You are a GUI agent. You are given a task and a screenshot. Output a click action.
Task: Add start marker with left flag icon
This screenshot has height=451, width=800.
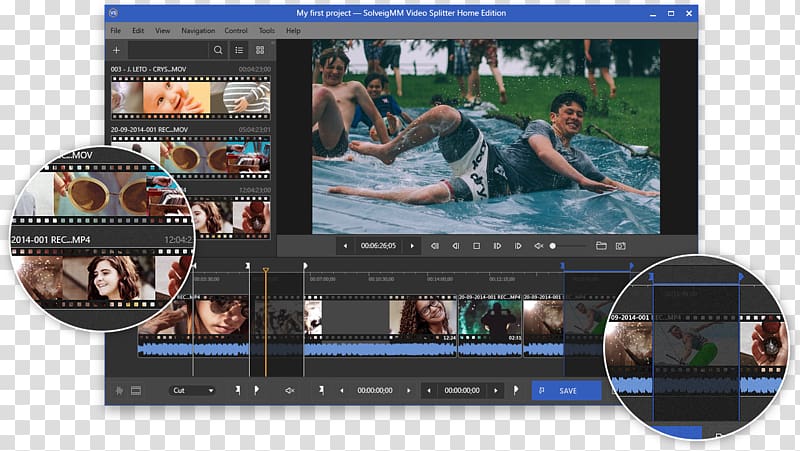(238, 390)
